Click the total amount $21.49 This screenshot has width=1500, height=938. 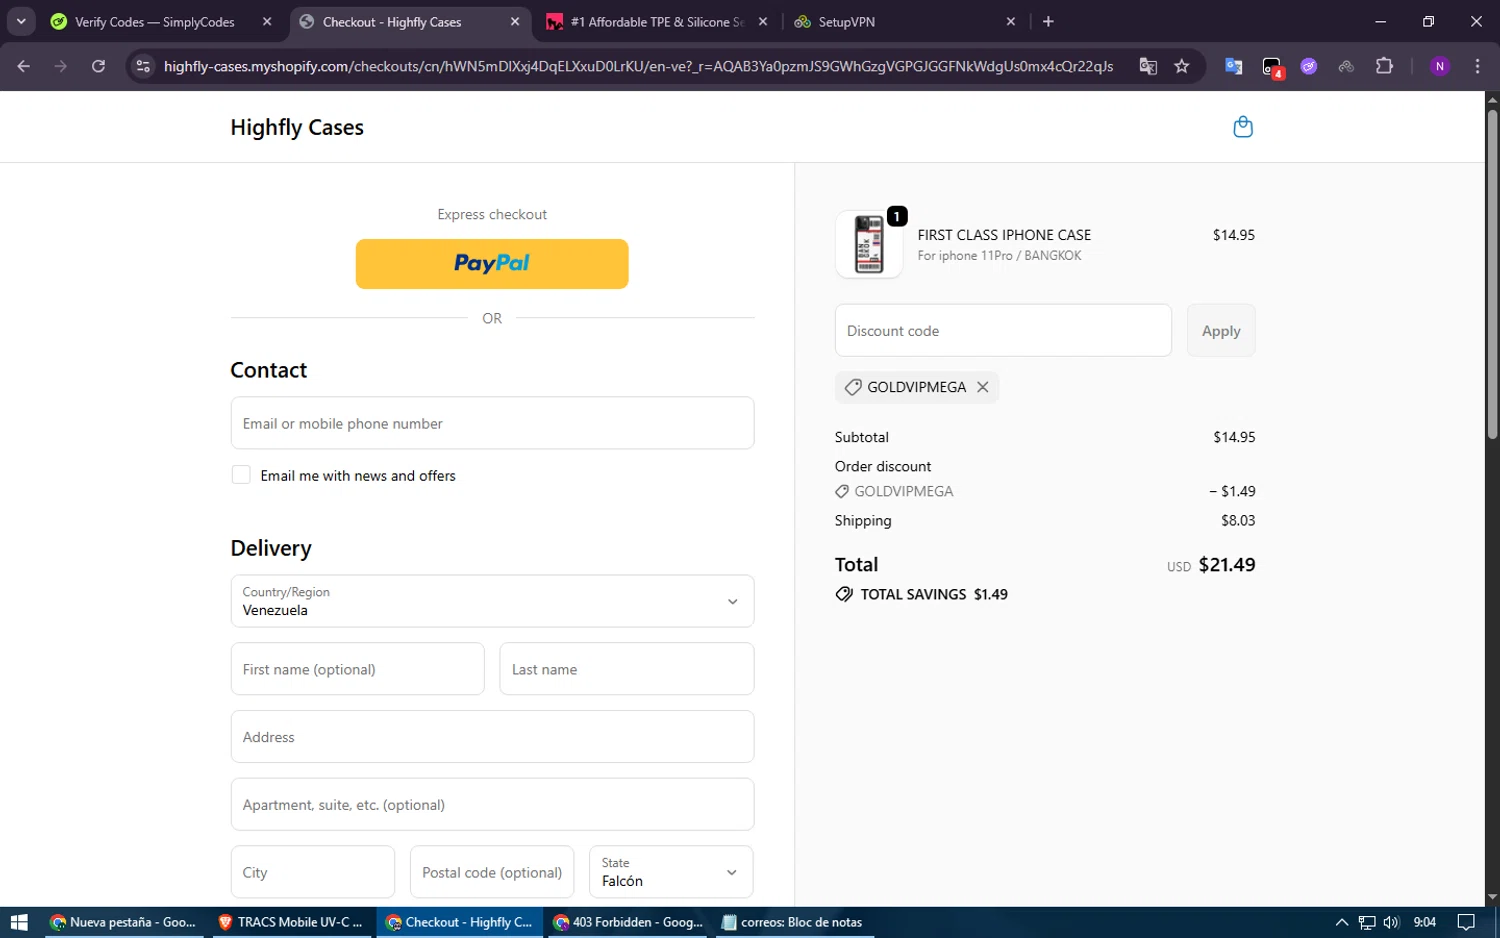(x=1227, y=564)
